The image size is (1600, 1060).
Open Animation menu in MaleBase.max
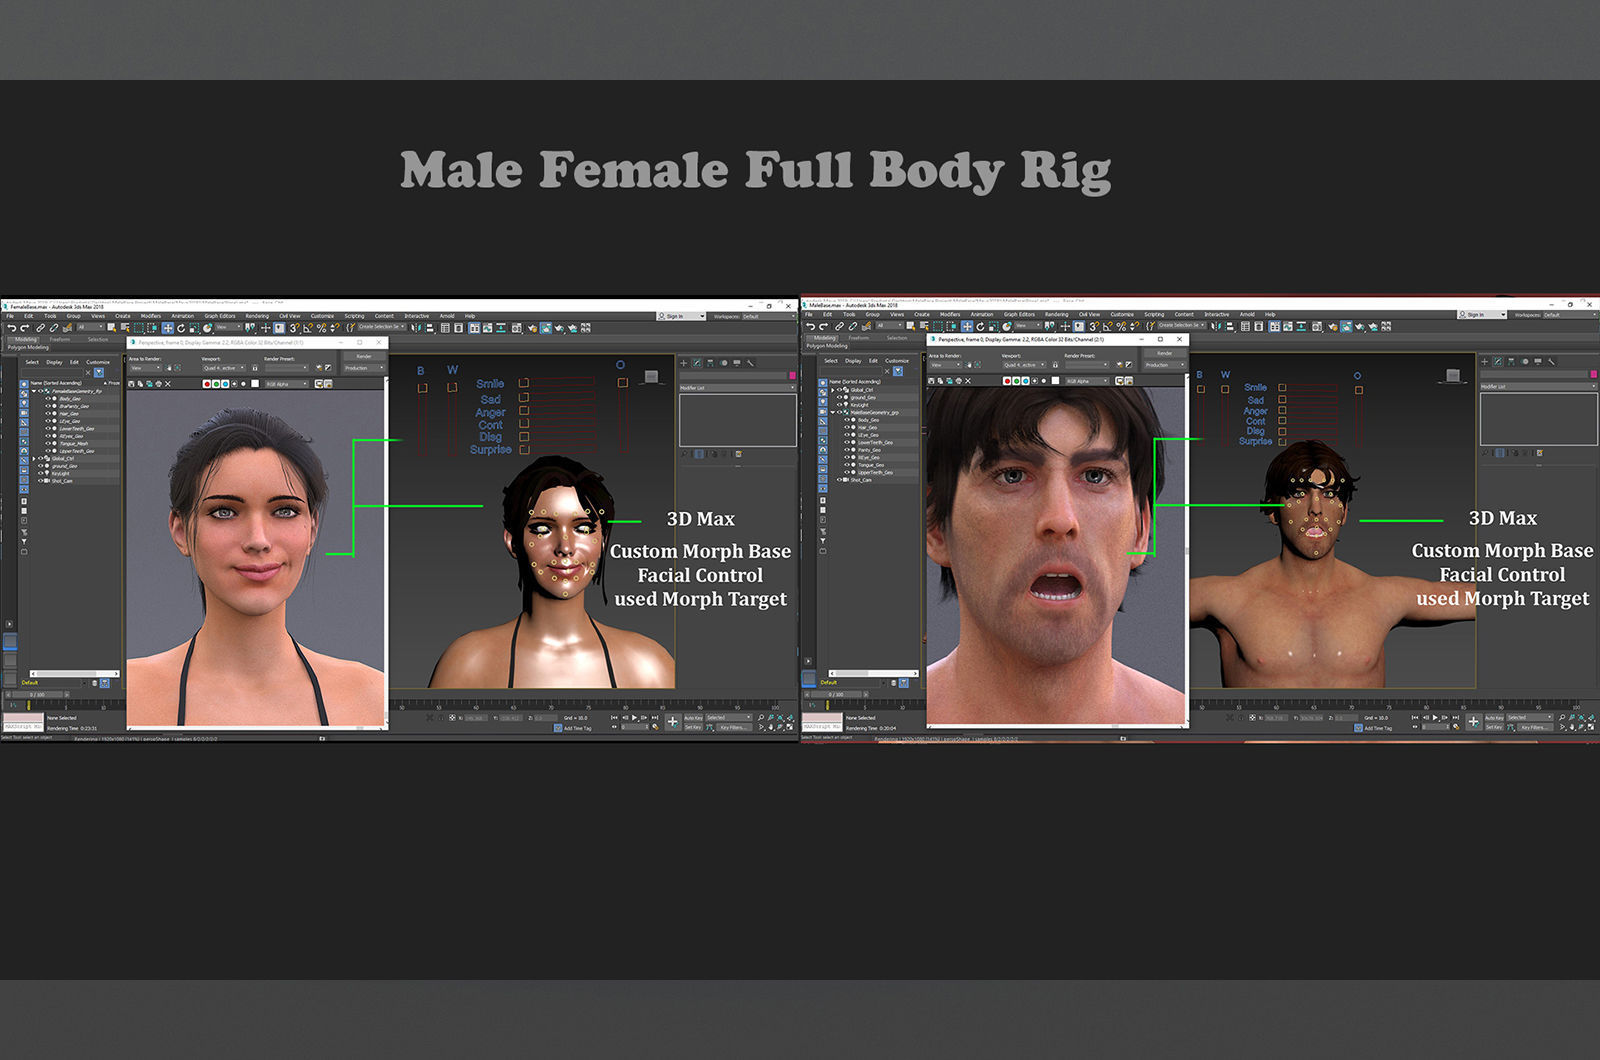[982, 314]
